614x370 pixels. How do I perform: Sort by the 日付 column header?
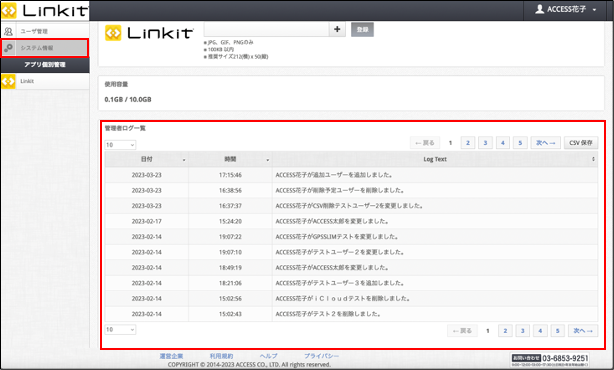146,159
